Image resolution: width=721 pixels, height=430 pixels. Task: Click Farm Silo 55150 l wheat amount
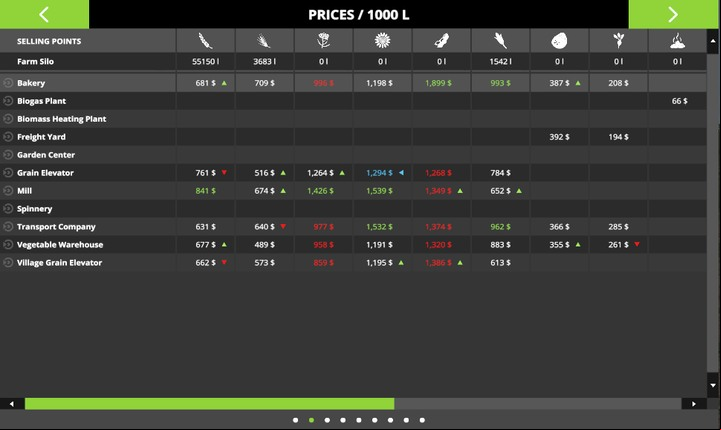(206, 61)
